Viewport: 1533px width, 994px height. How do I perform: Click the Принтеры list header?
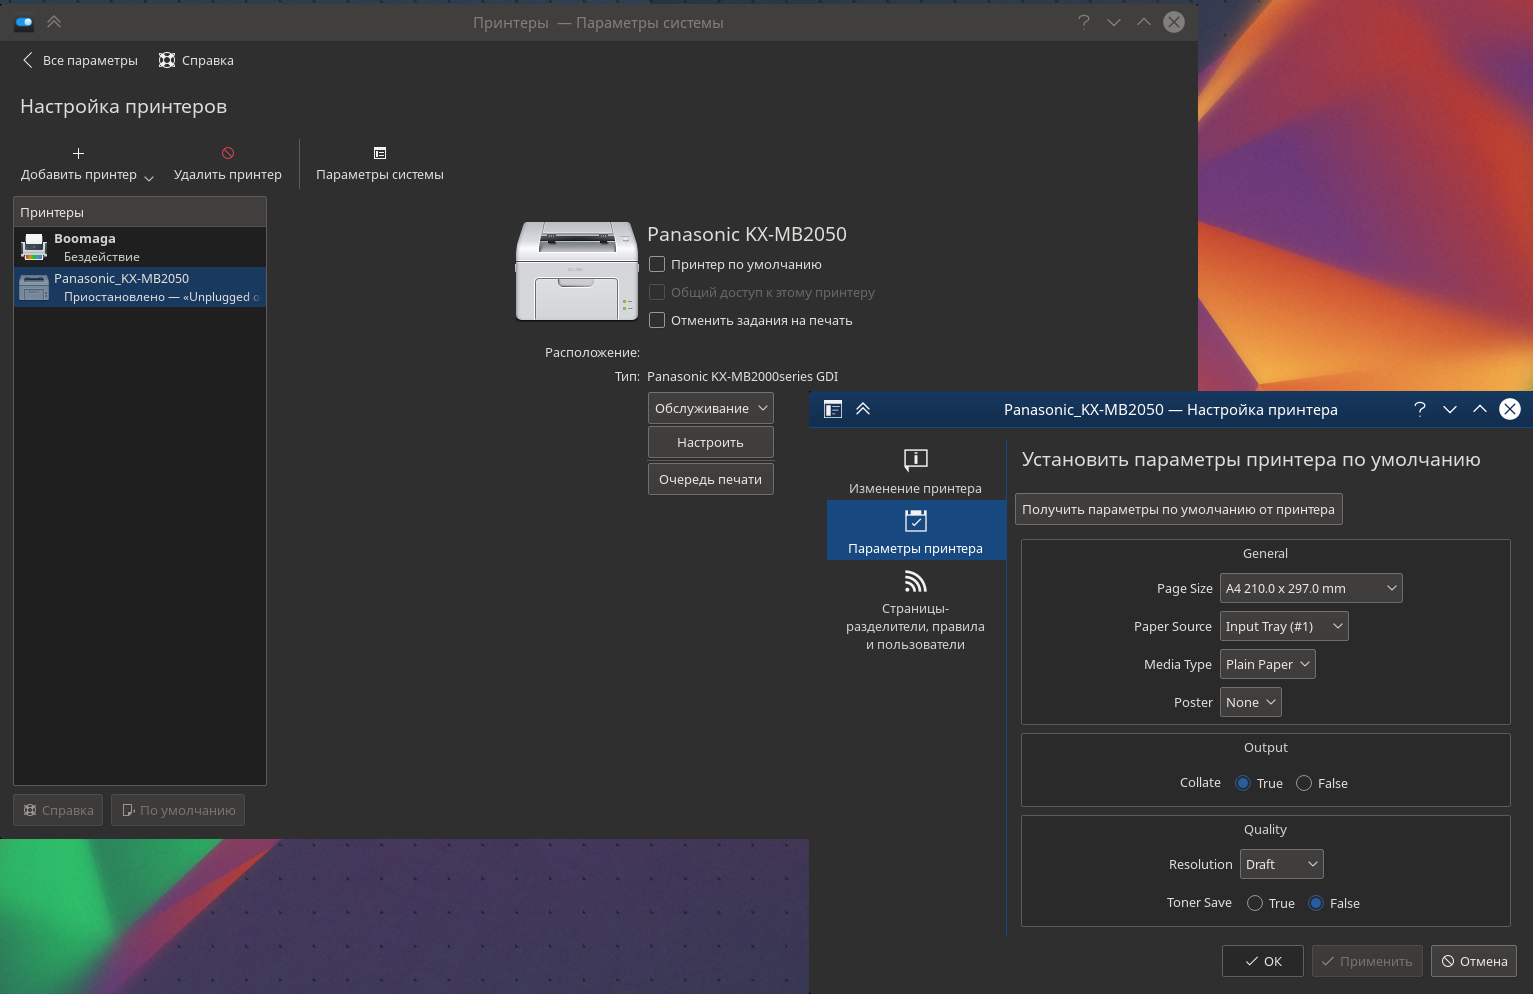pos(140,212)
